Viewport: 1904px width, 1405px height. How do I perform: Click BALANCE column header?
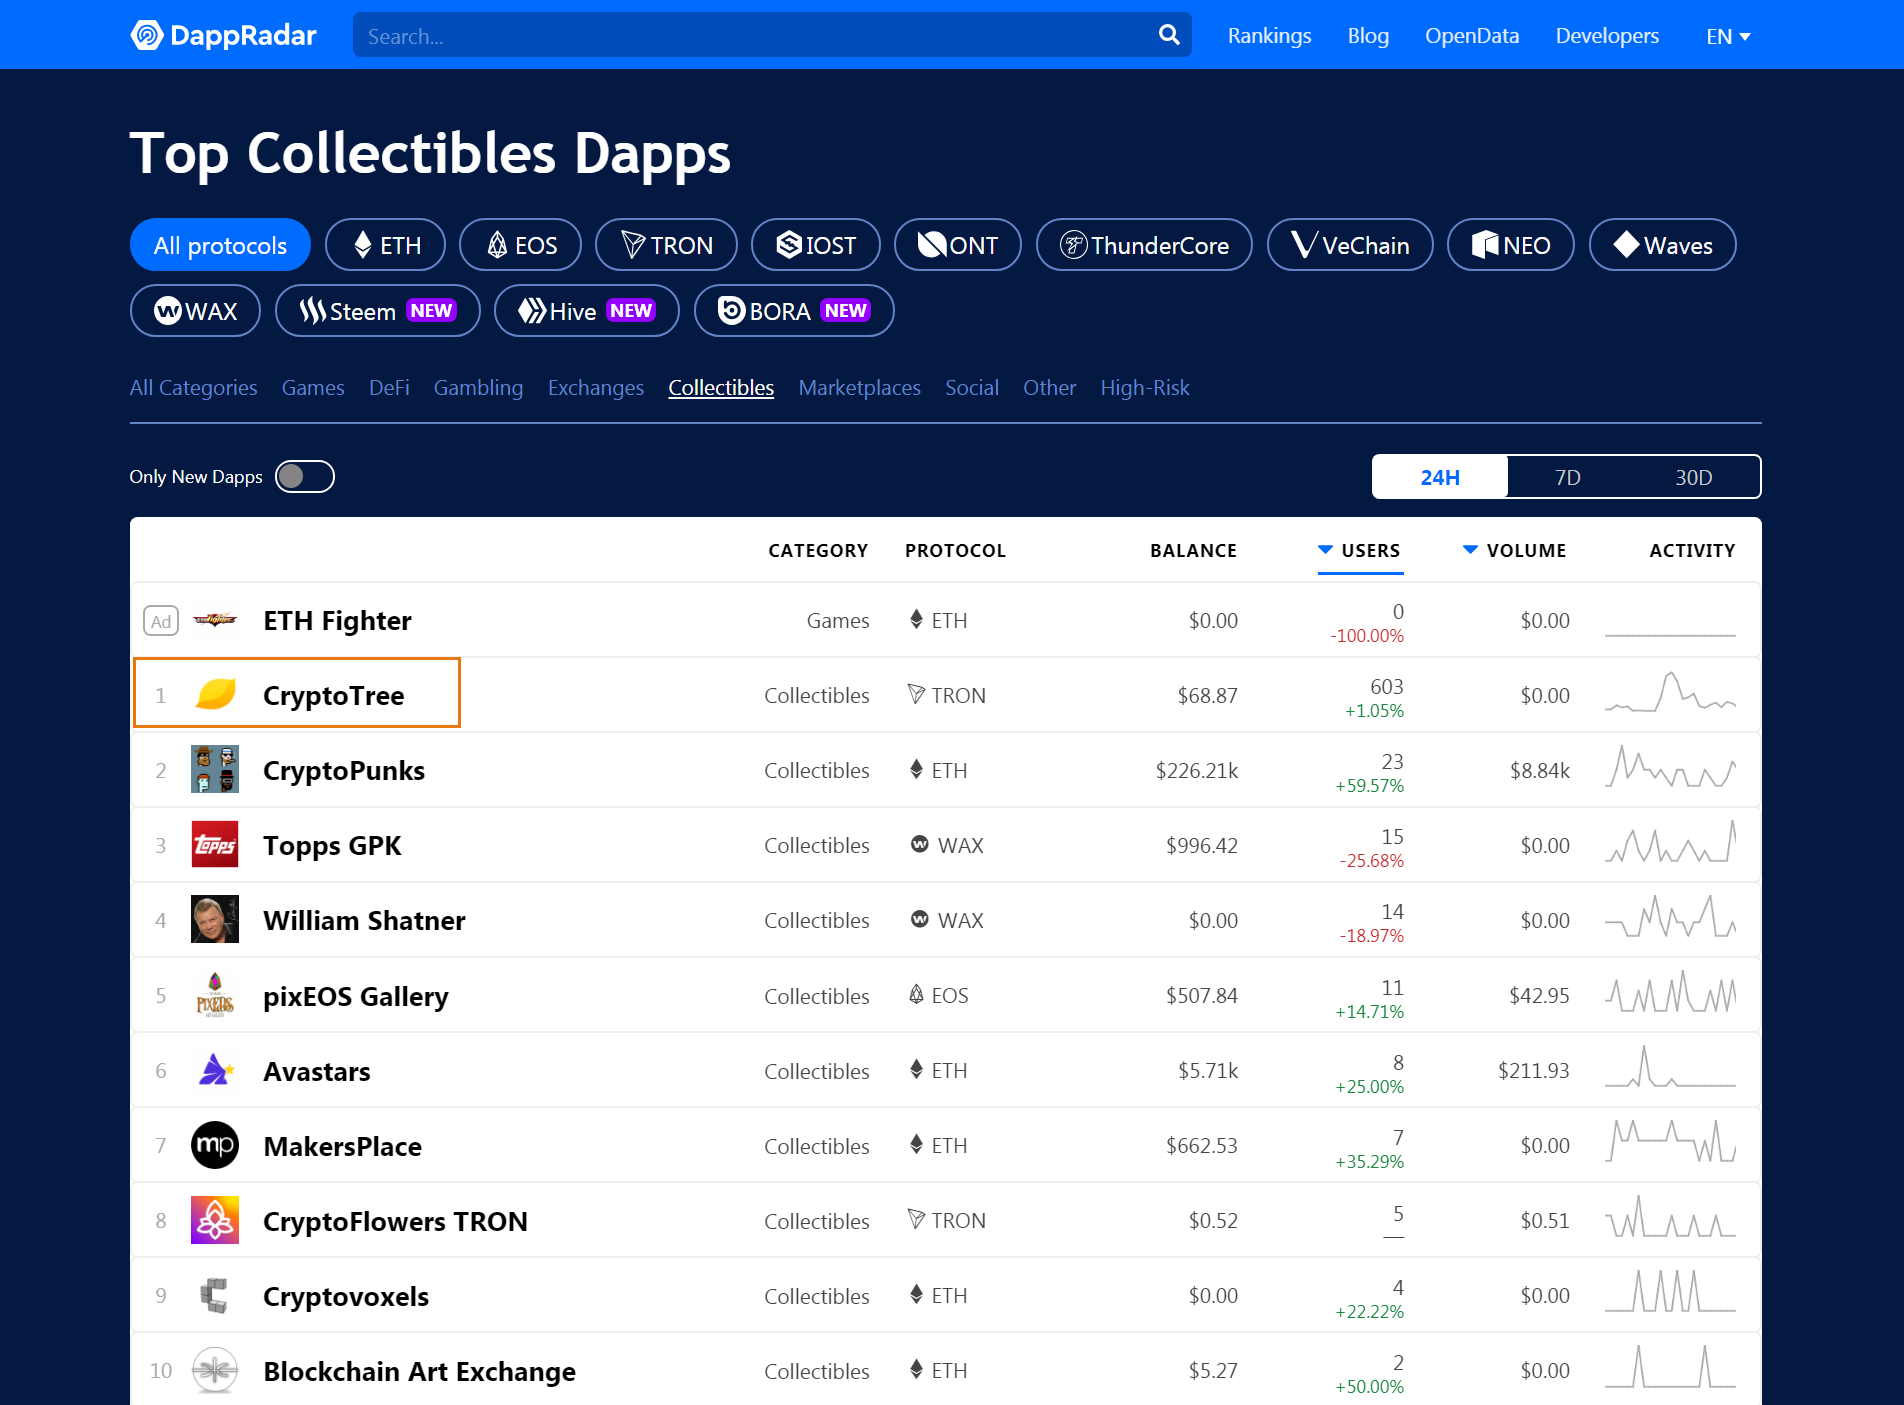1193,550
